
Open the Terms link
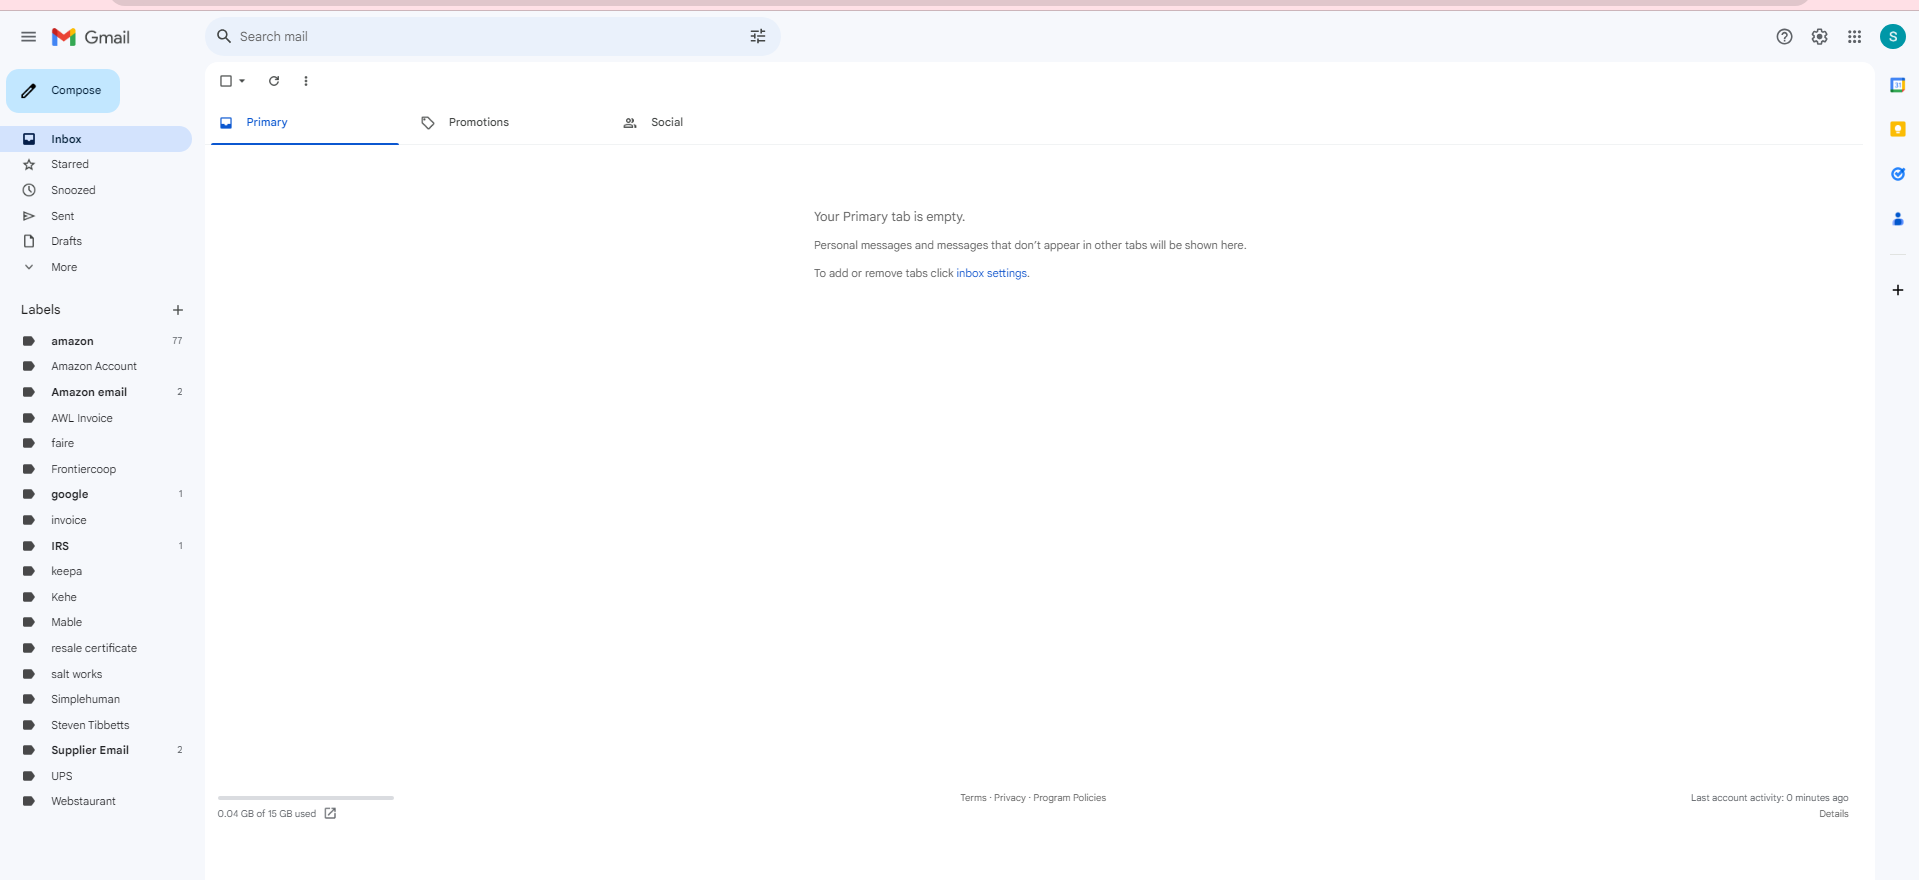click(973, 798)
